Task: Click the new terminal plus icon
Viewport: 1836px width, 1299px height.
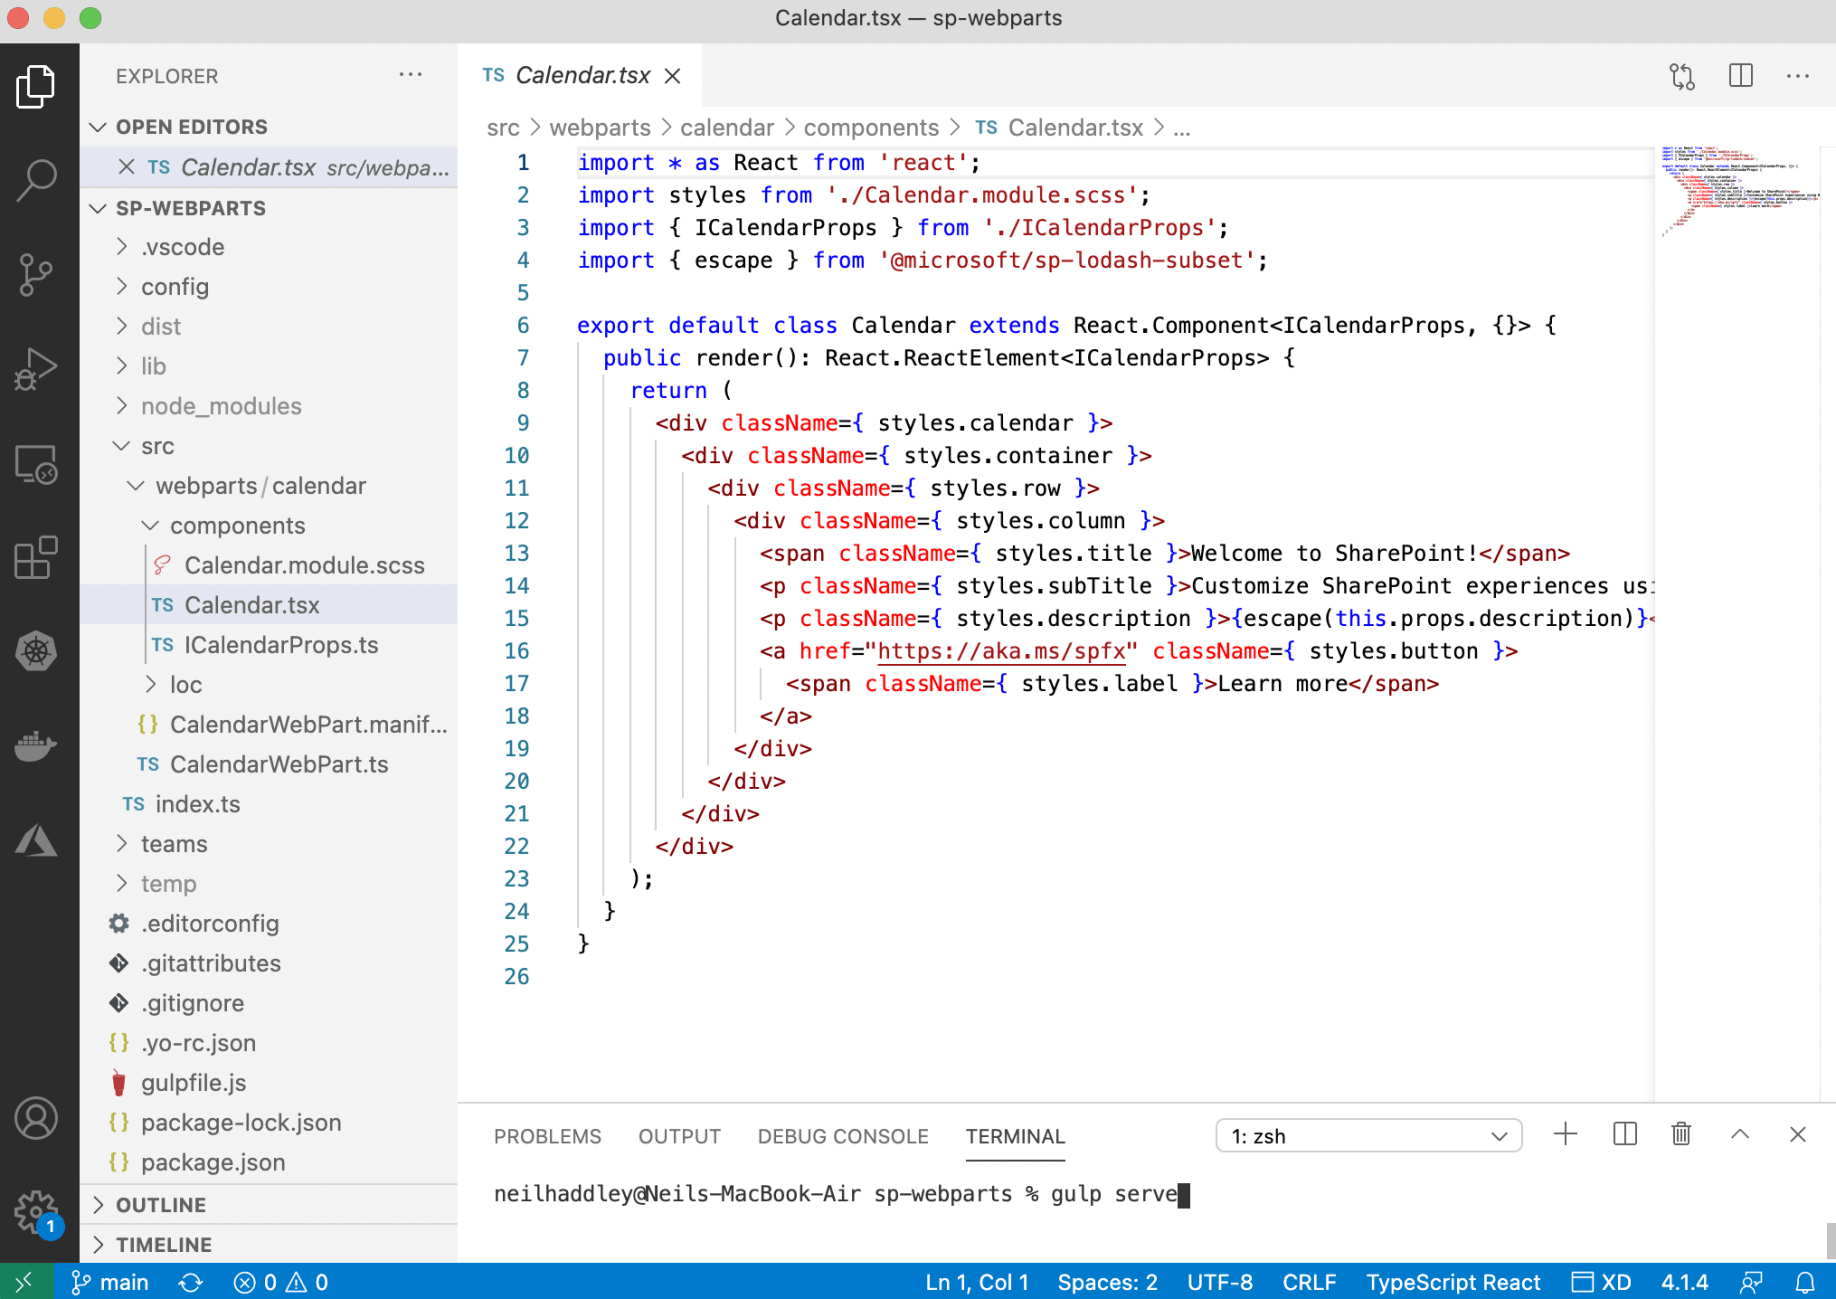Action: 1565,1135
